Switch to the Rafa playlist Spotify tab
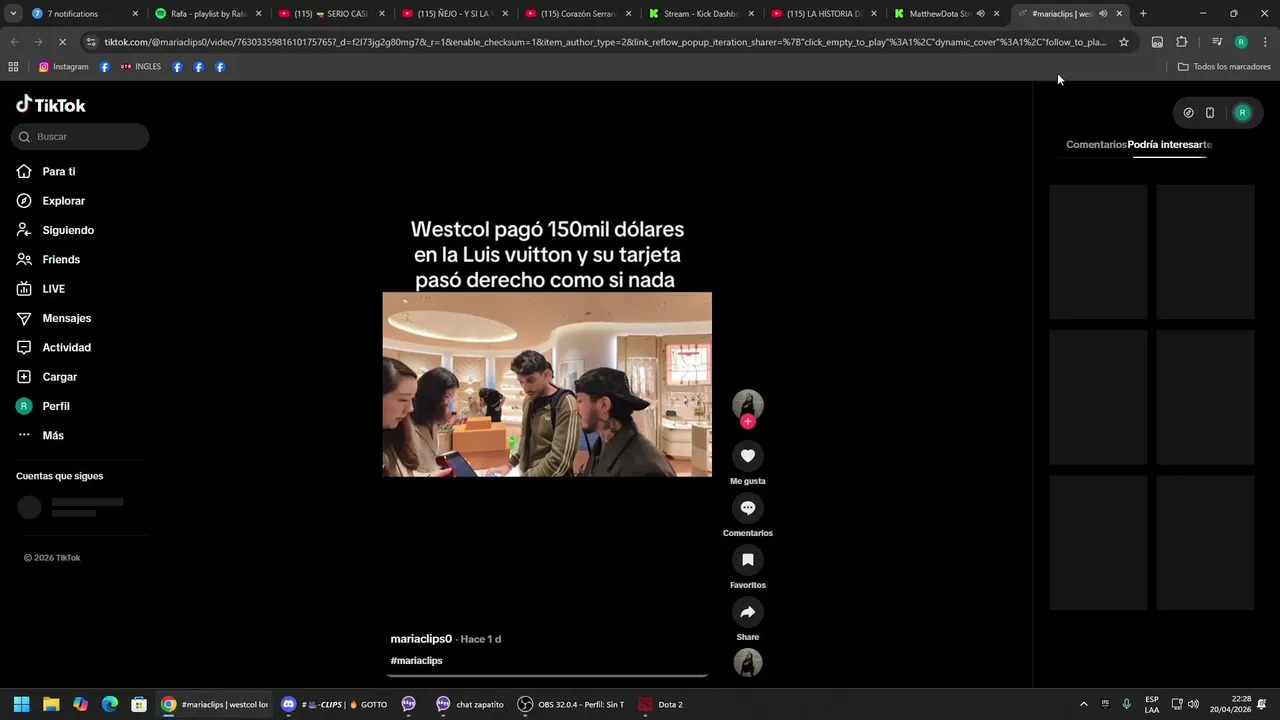 pos(207,14)
